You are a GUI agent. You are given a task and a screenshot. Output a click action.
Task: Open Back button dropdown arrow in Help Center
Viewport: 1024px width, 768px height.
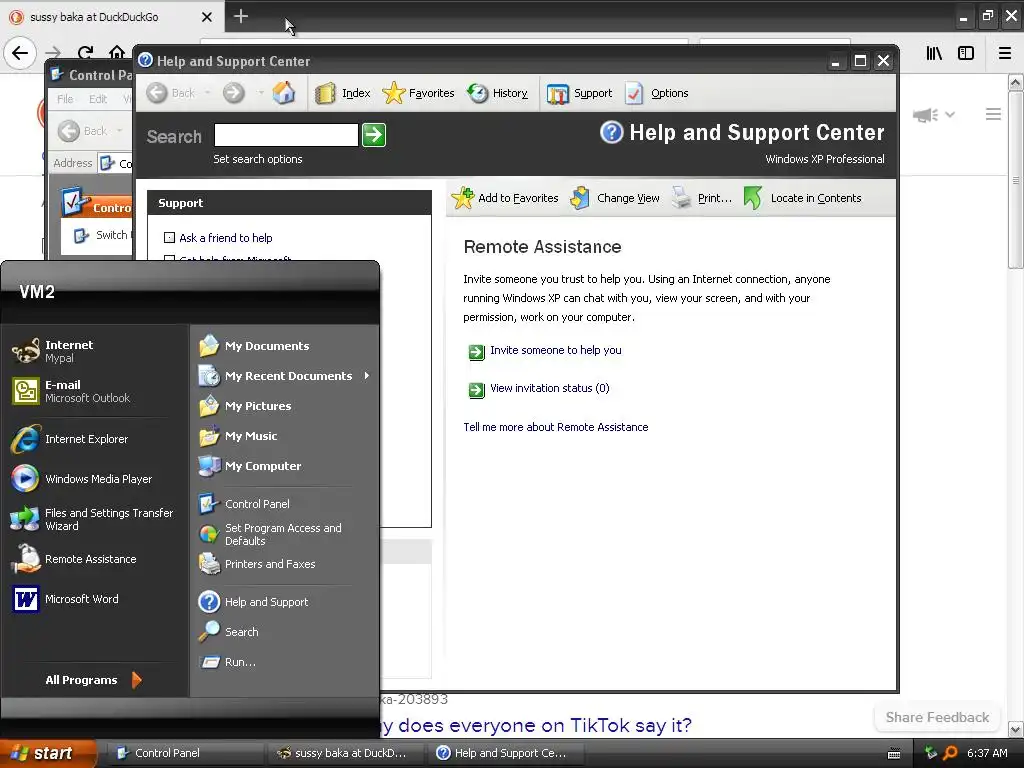click(x=208, y=93)
